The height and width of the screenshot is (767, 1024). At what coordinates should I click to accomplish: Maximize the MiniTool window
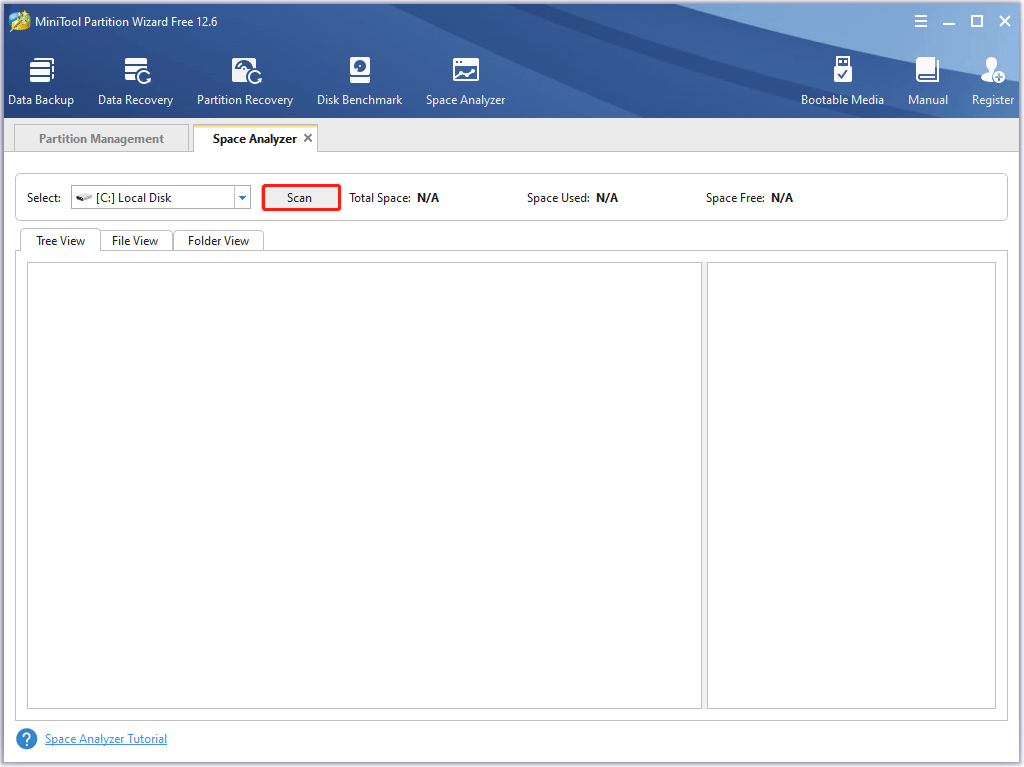977,22
